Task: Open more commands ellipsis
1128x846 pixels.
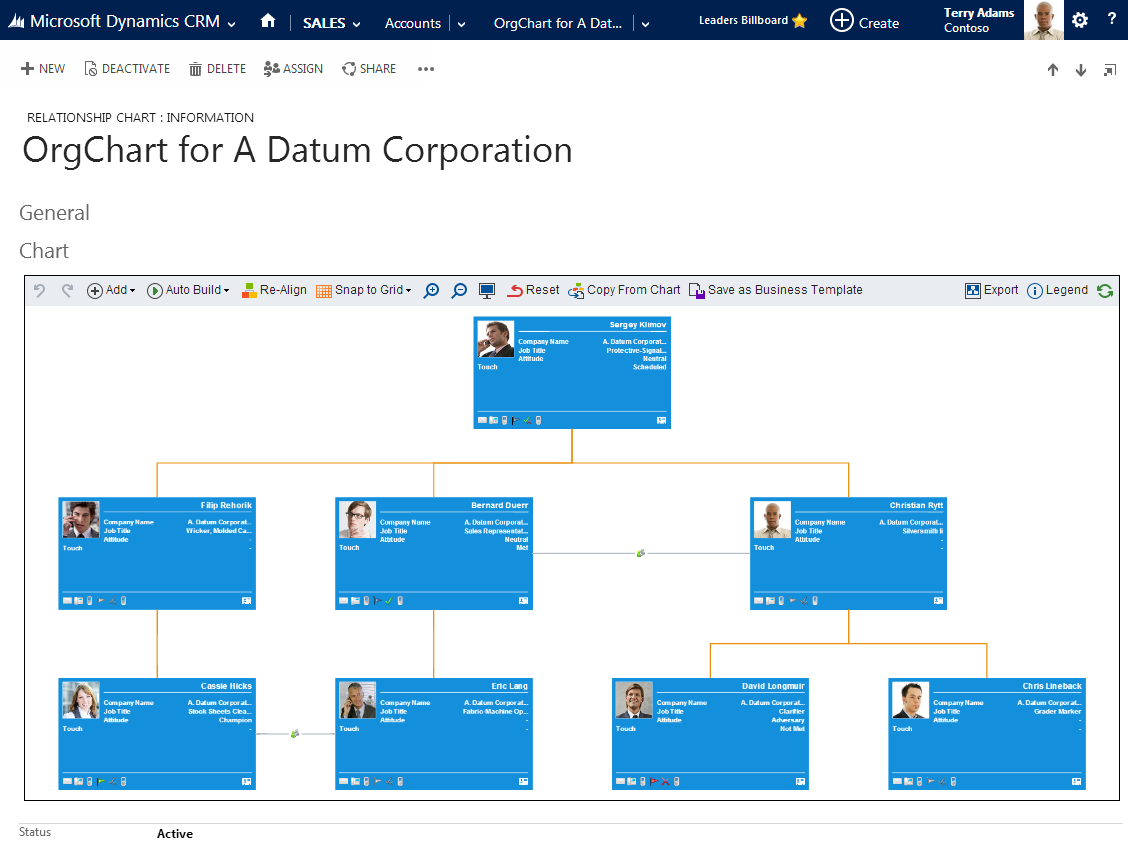Action: [x=426, y=69]
